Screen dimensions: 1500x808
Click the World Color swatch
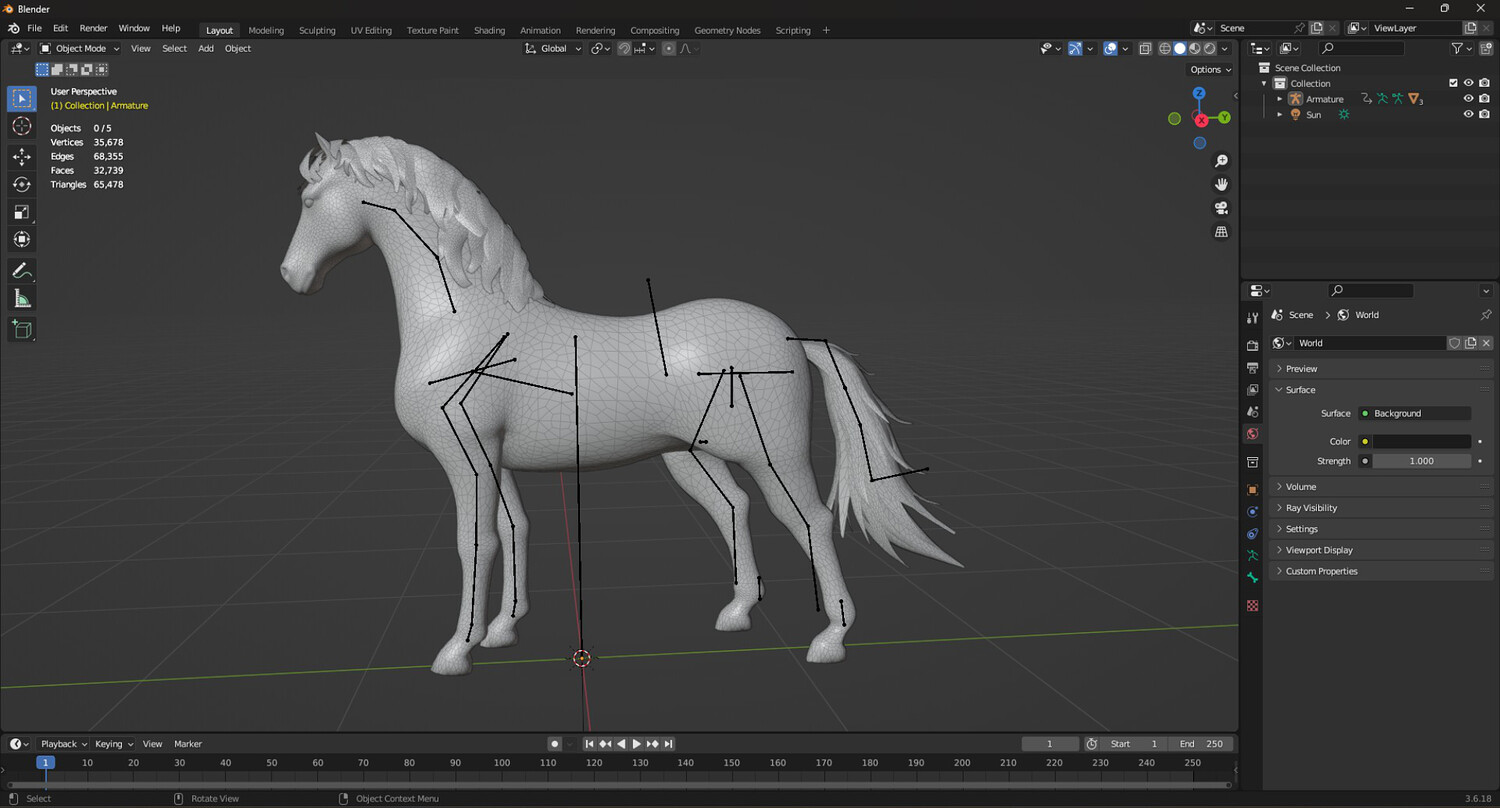click(1421, 441)
